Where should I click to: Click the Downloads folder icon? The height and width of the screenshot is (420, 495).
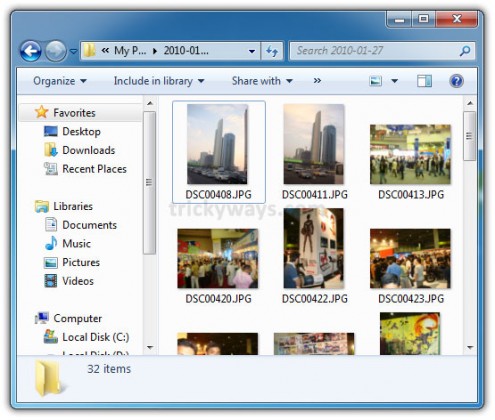[x=51, y=150]
